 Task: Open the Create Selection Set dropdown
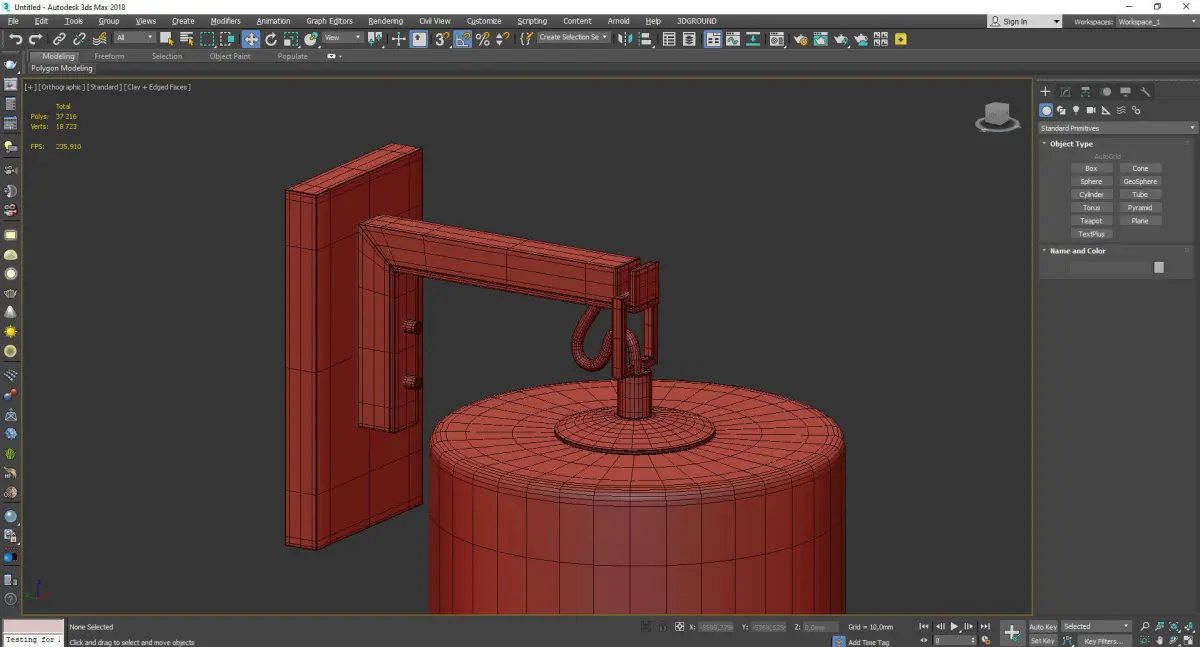point(574,37)
